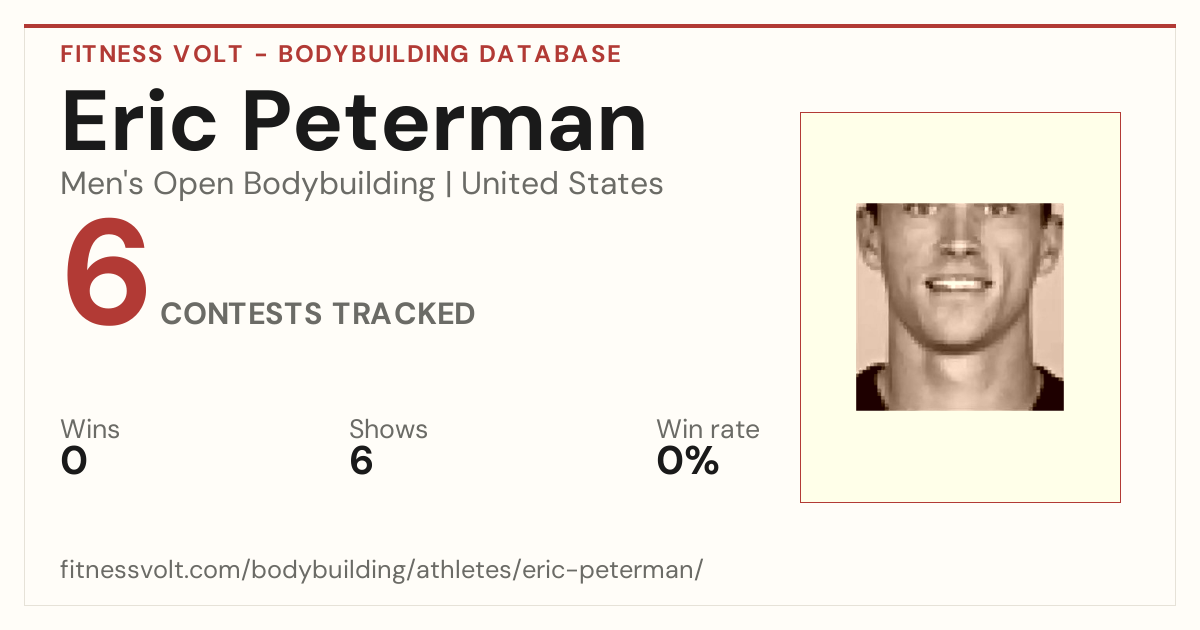
Task: Click the surname "Peterman" in heading
Action: [444, 122]
